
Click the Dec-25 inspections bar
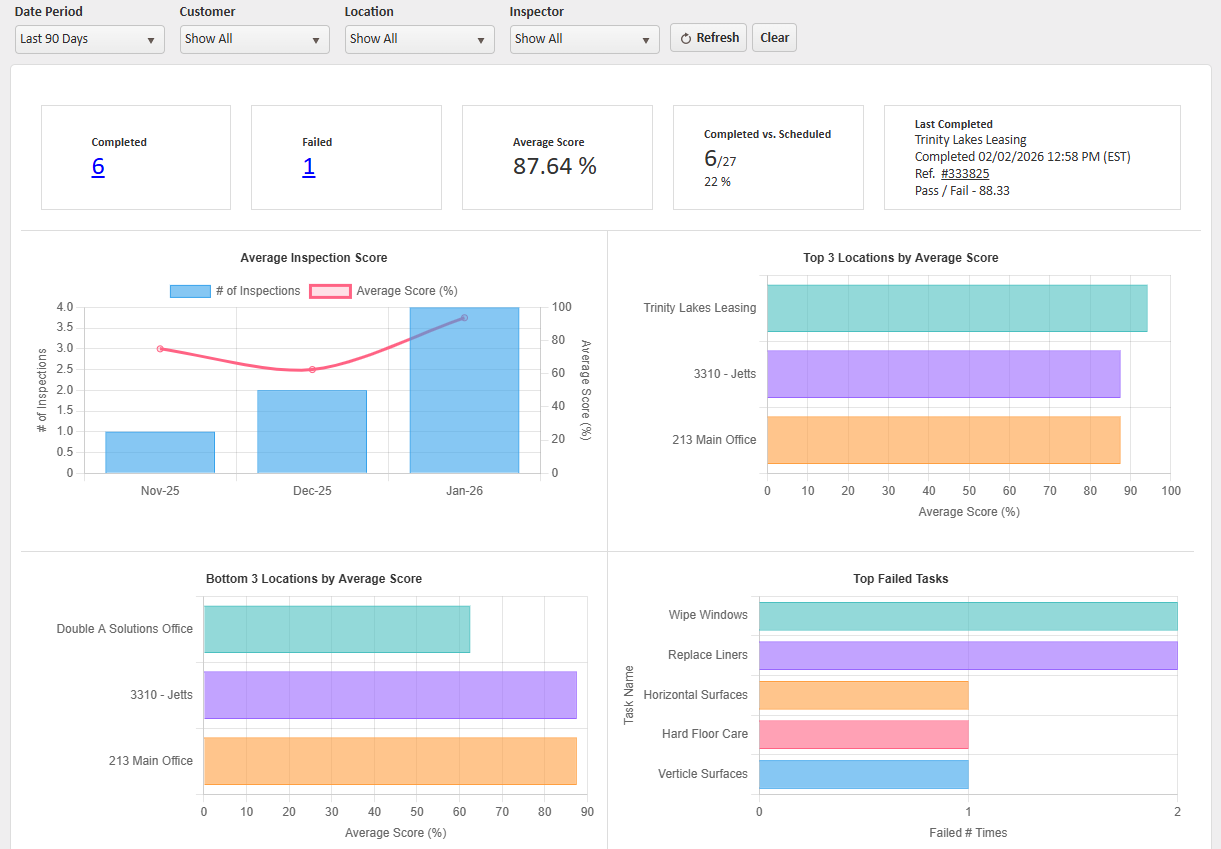(x=312, y=432)
